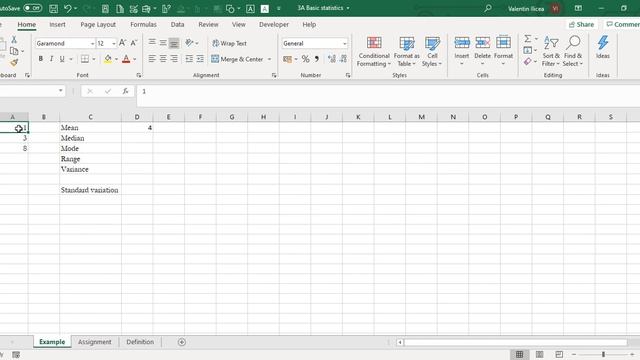
Task: Click the Insert Function fx icon
Action: tap(125, 91)
